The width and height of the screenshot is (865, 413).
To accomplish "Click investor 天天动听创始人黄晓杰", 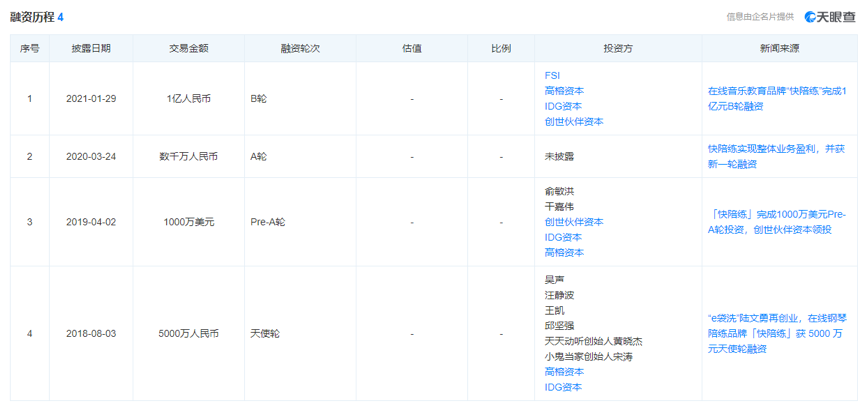I will pos(593,341).
